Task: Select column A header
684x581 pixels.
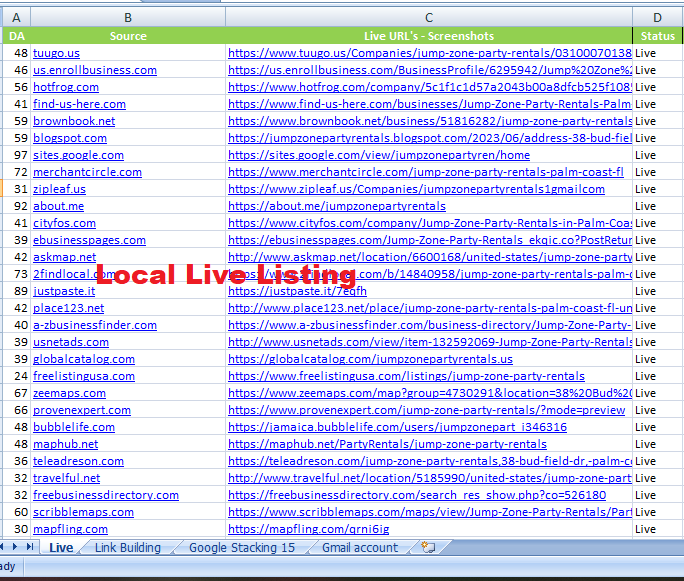Action: coord(17,17)
